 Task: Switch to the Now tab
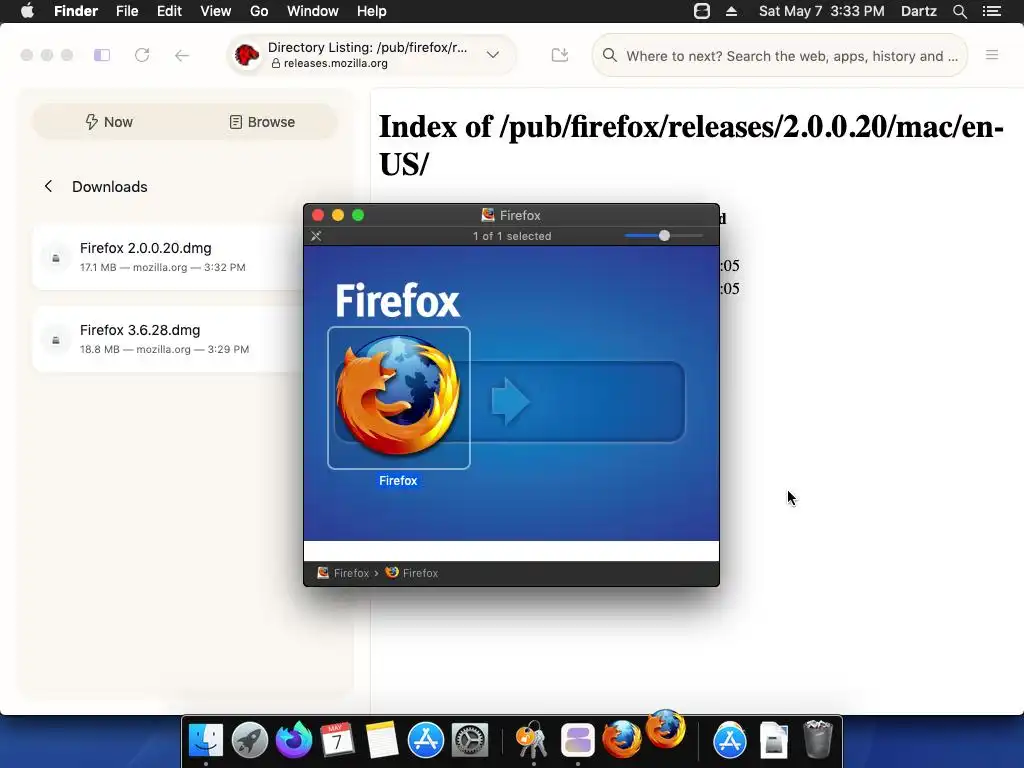(109, 122)
